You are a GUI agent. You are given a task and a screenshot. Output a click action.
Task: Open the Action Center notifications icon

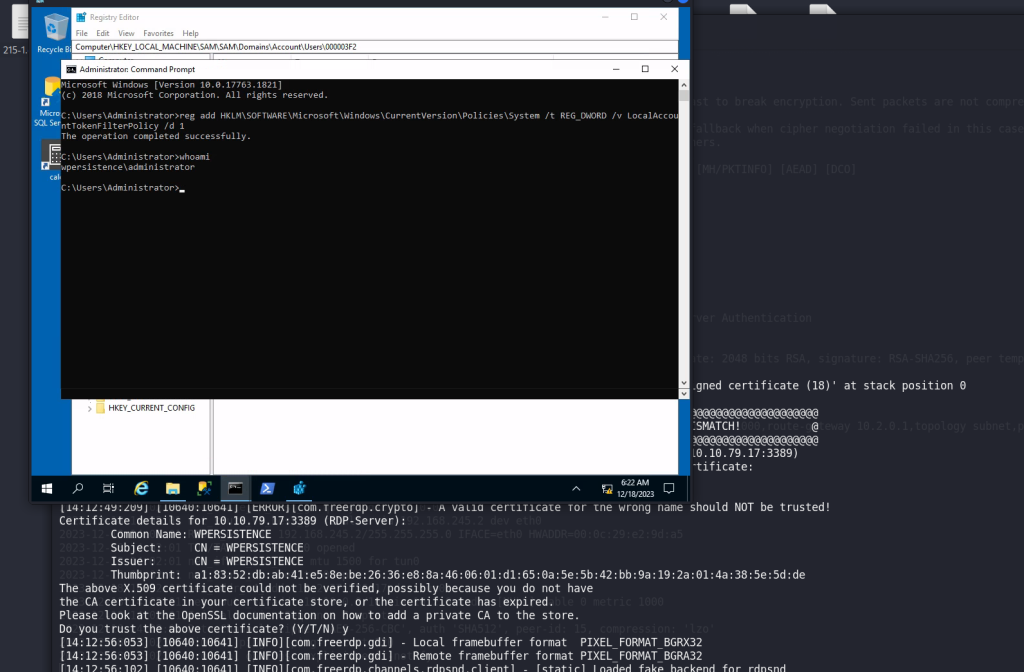(x=669, y=488)
